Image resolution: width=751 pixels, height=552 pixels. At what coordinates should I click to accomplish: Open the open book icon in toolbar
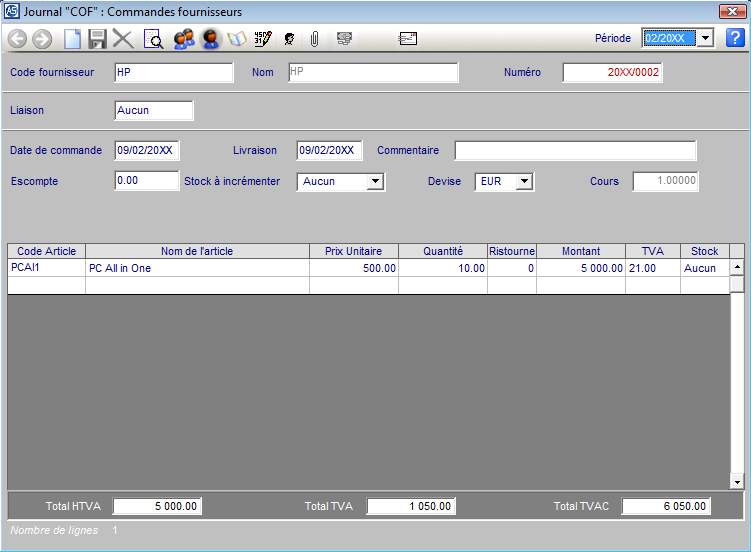[x=237, y=39]
